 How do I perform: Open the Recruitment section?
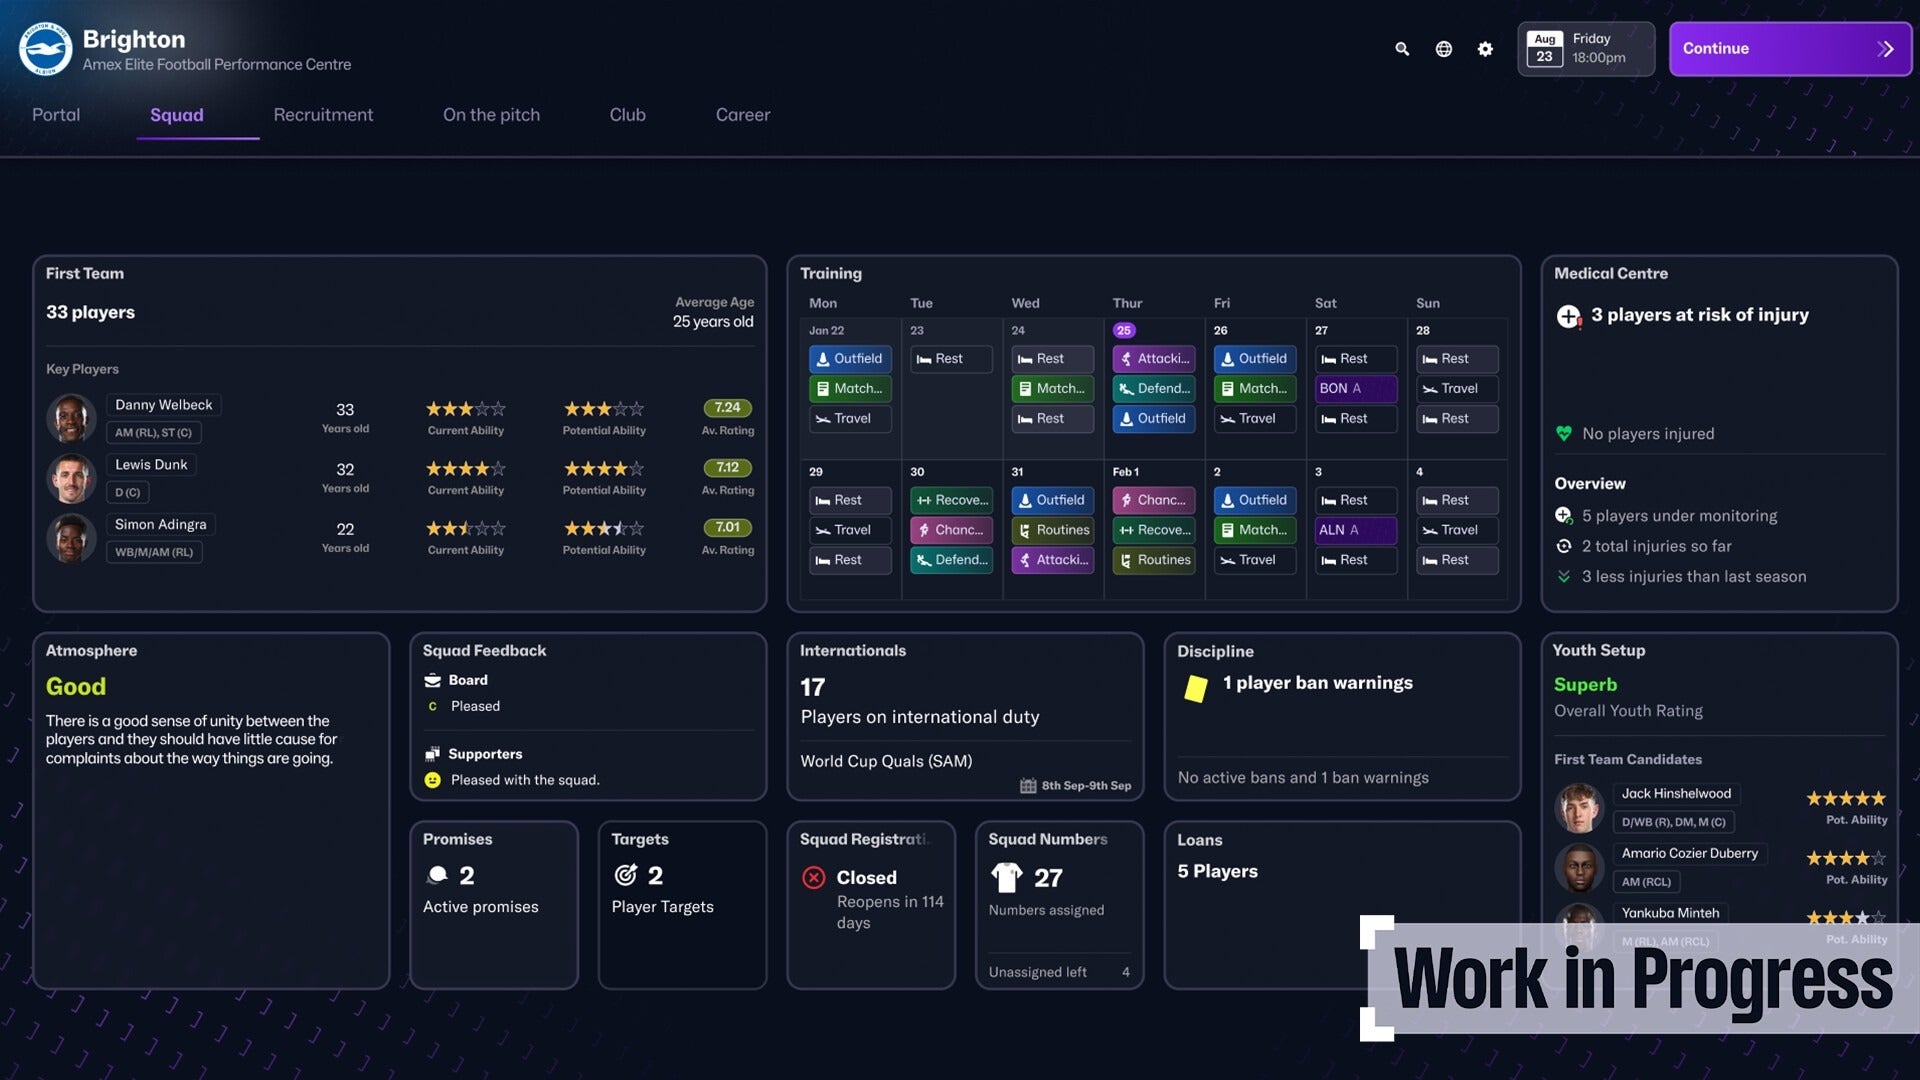pos(323,113)
